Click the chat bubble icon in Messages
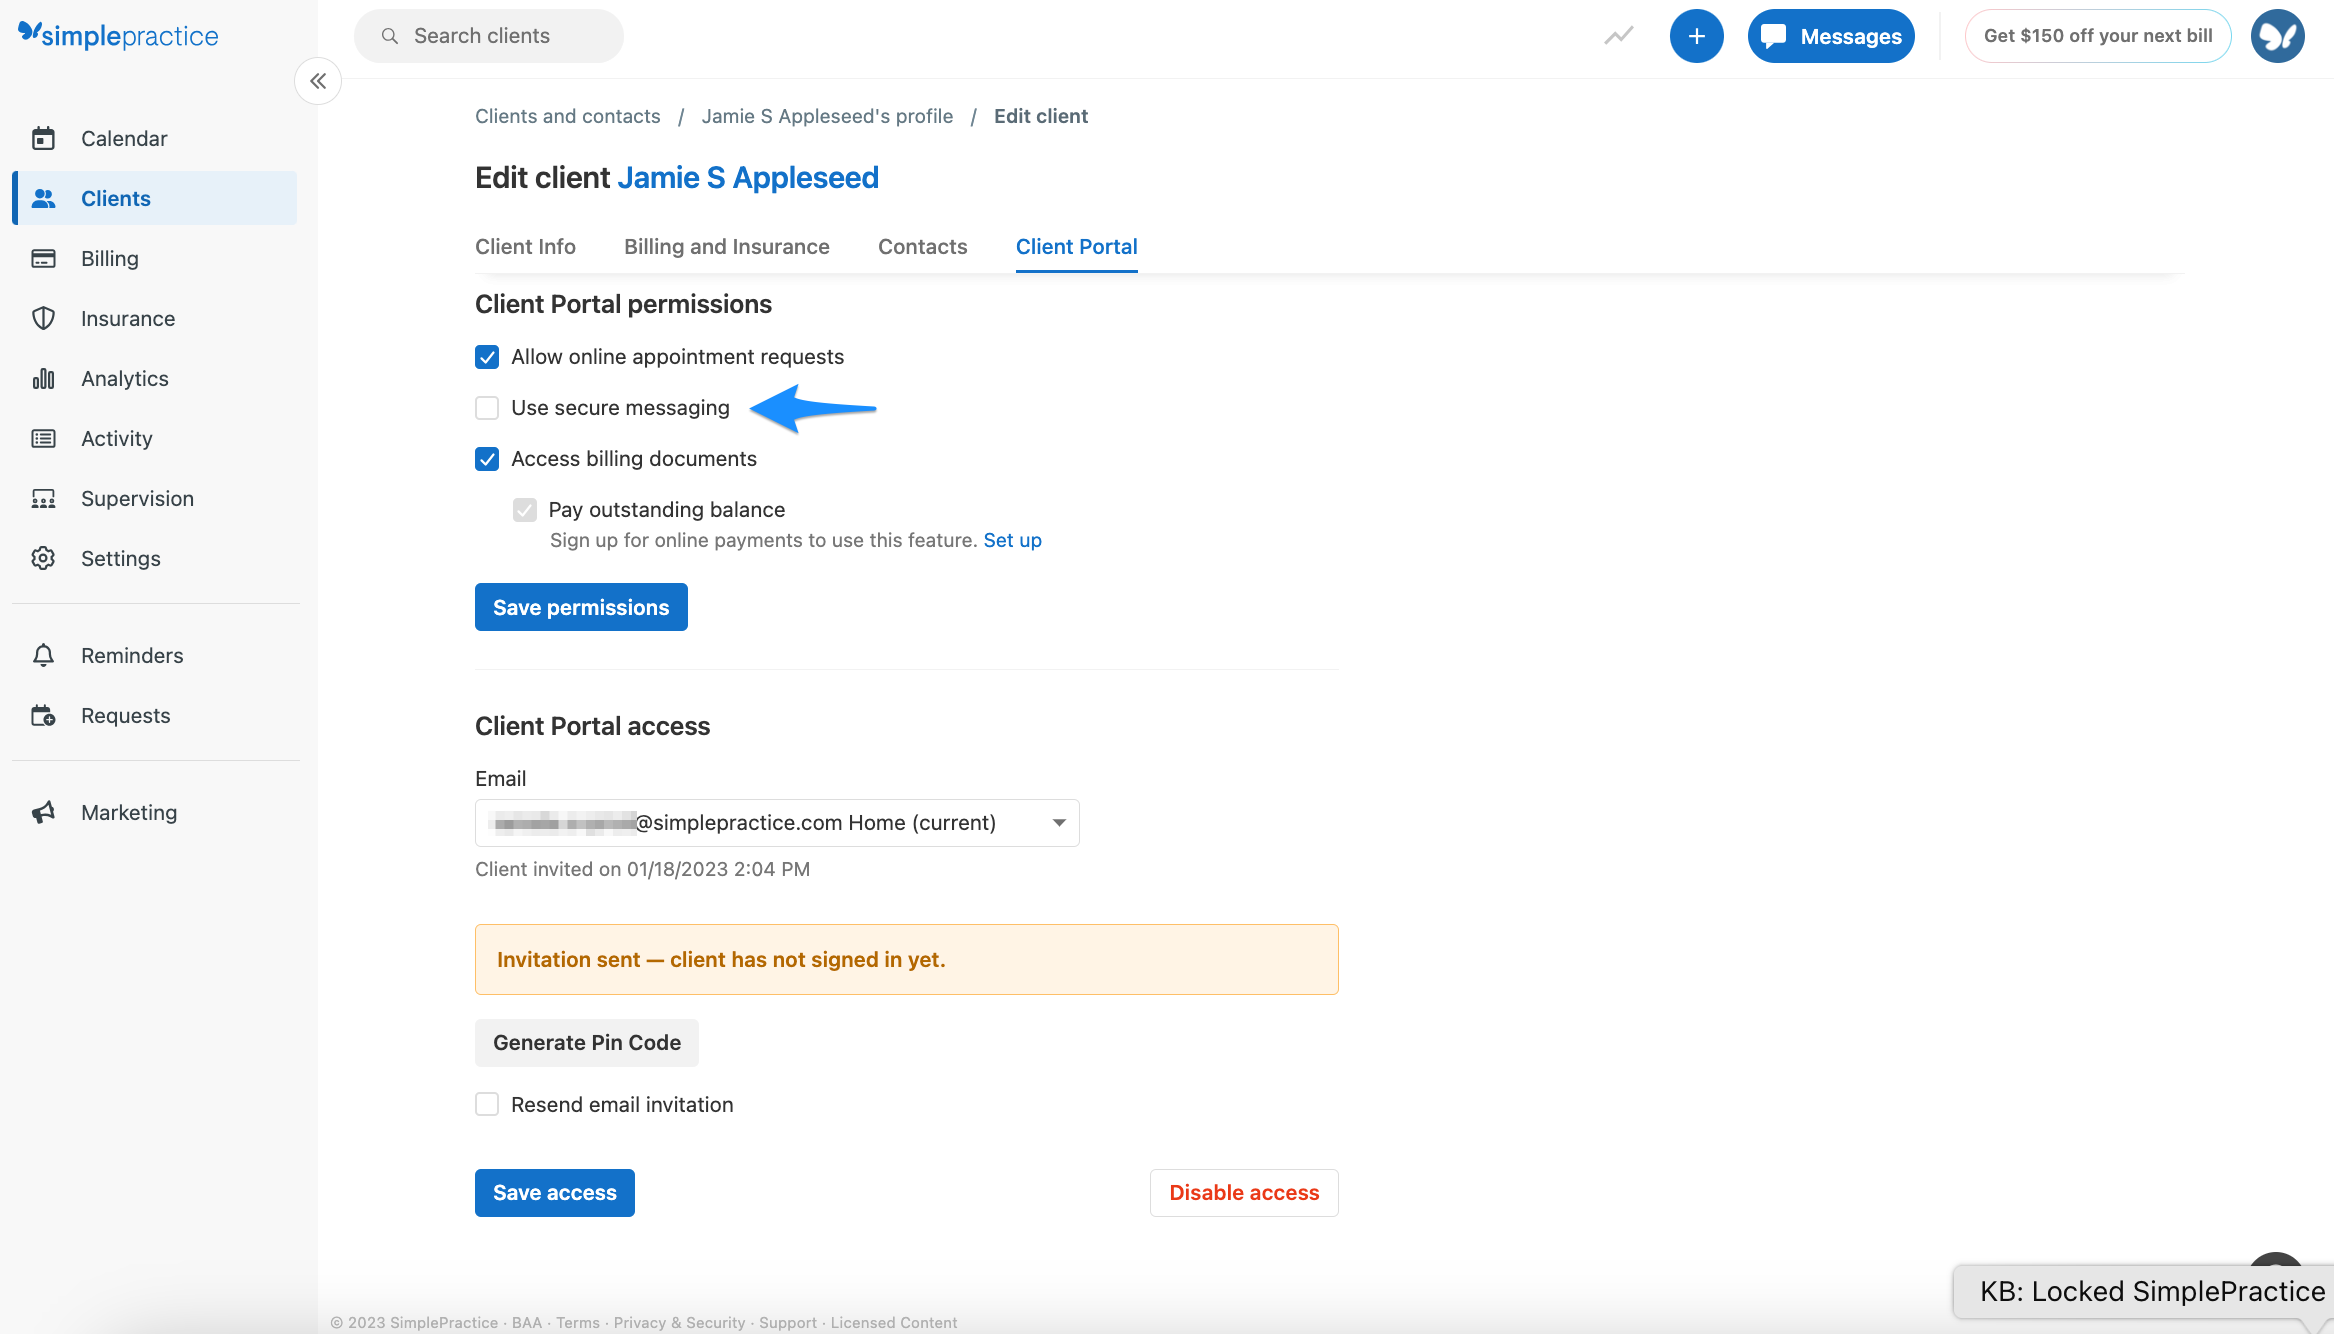2334x1334 pixels. (x=1773, y=36)
